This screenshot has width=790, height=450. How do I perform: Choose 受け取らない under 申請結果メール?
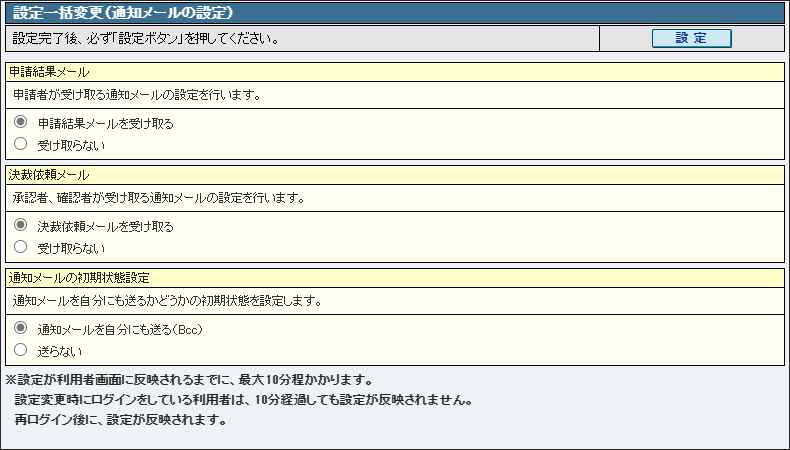[21, 144]
